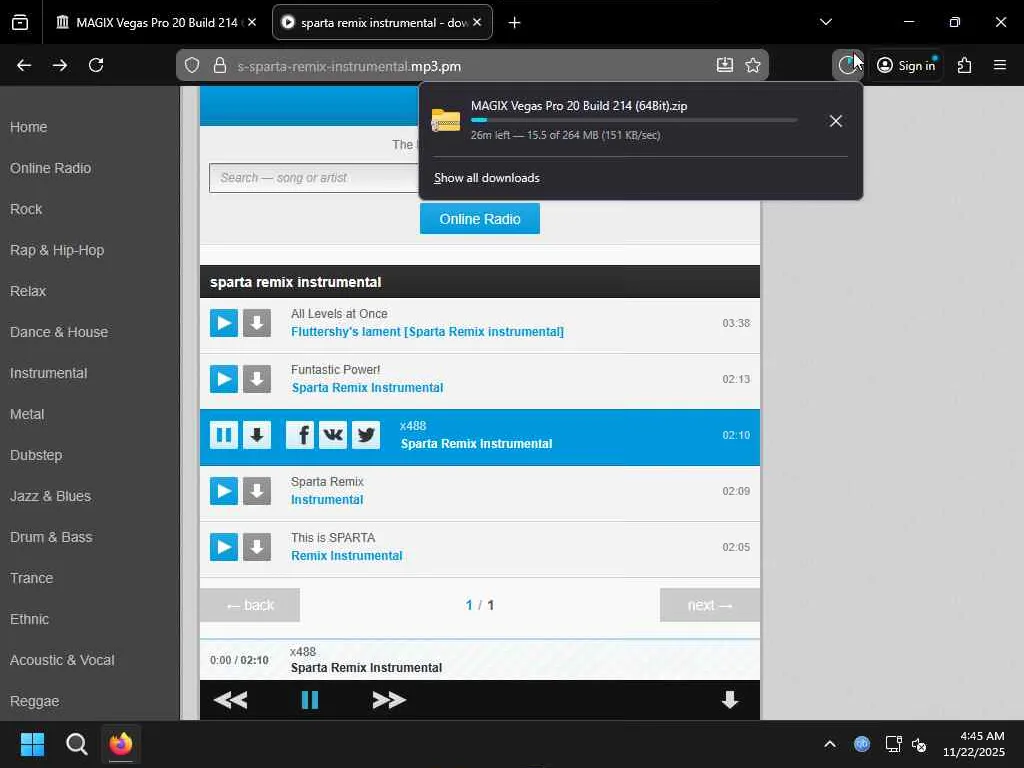
Task: View site security padlock info
Action: [220, 66]
